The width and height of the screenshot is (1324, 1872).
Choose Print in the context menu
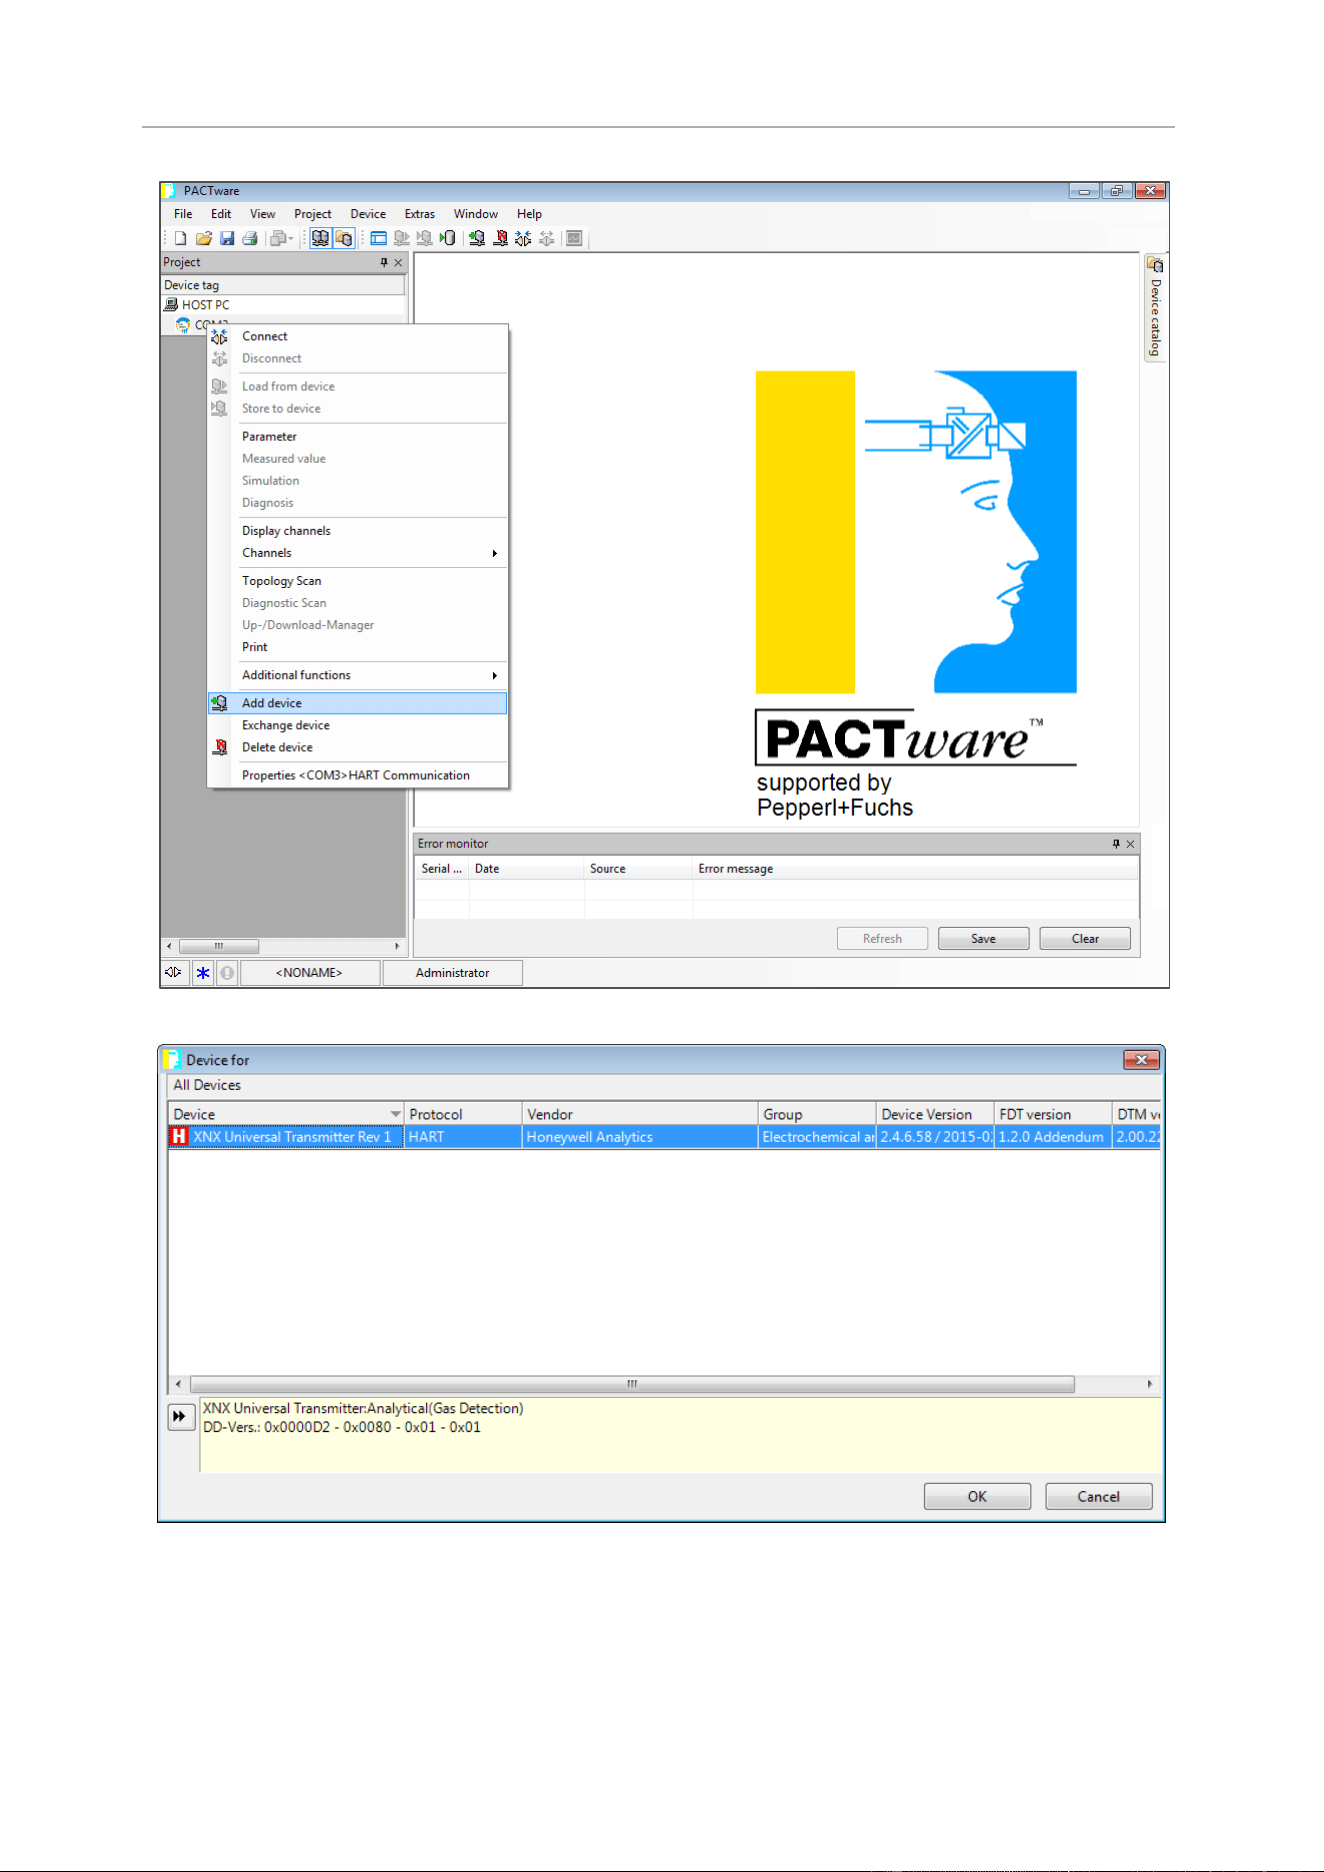click(358, 647)
